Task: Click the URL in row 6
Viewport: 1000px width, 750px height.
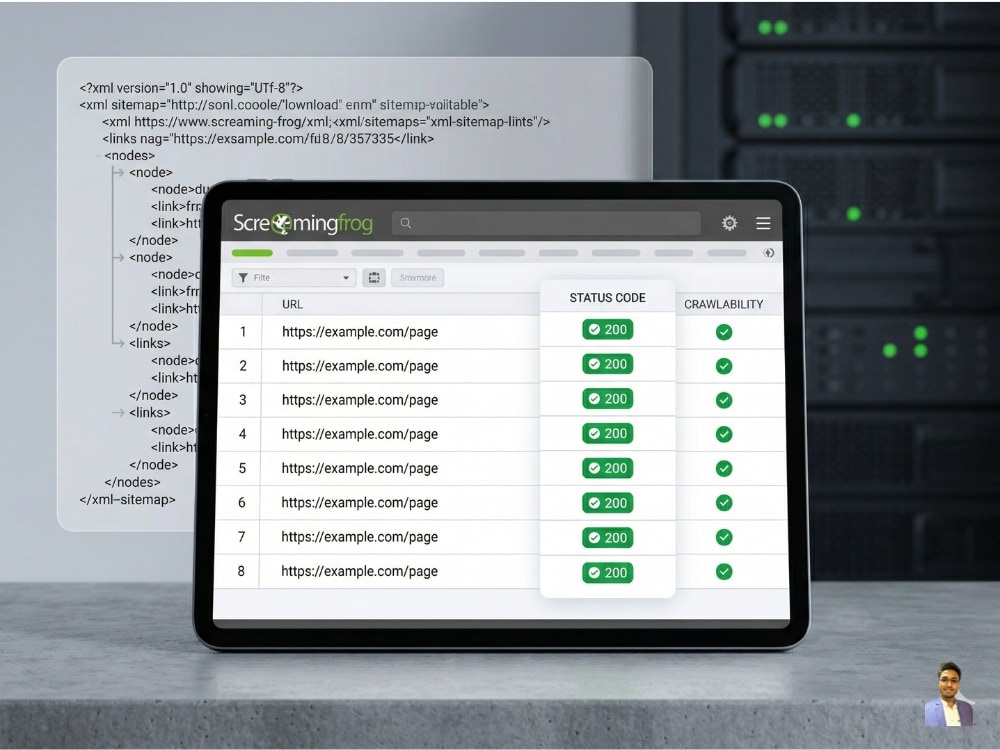Action: point(360,503)
